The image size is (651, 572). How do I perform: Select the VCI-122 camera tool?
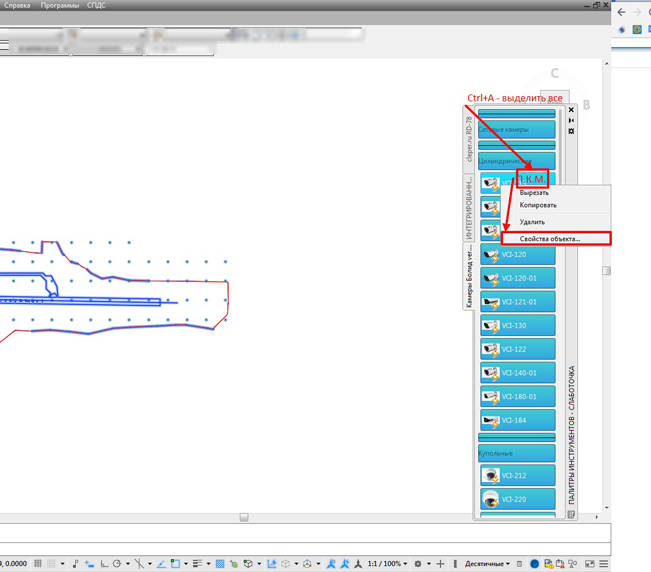point(517,349)
